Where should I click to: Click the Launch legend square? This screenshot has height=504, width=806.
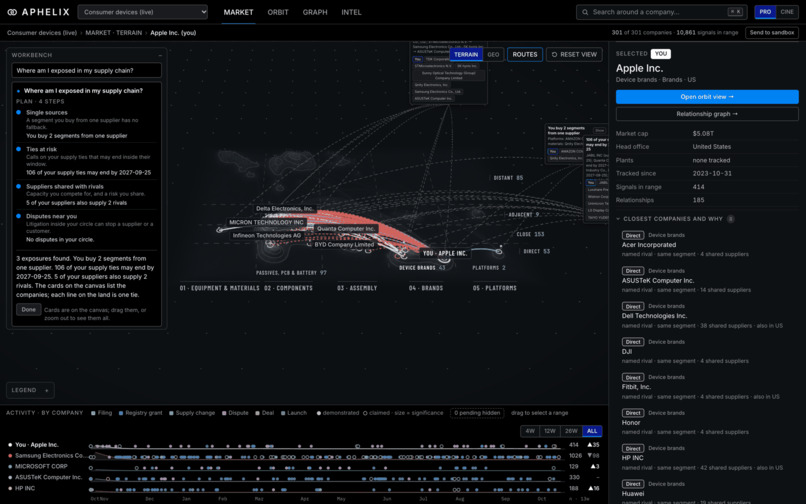(x=283, y=413)
